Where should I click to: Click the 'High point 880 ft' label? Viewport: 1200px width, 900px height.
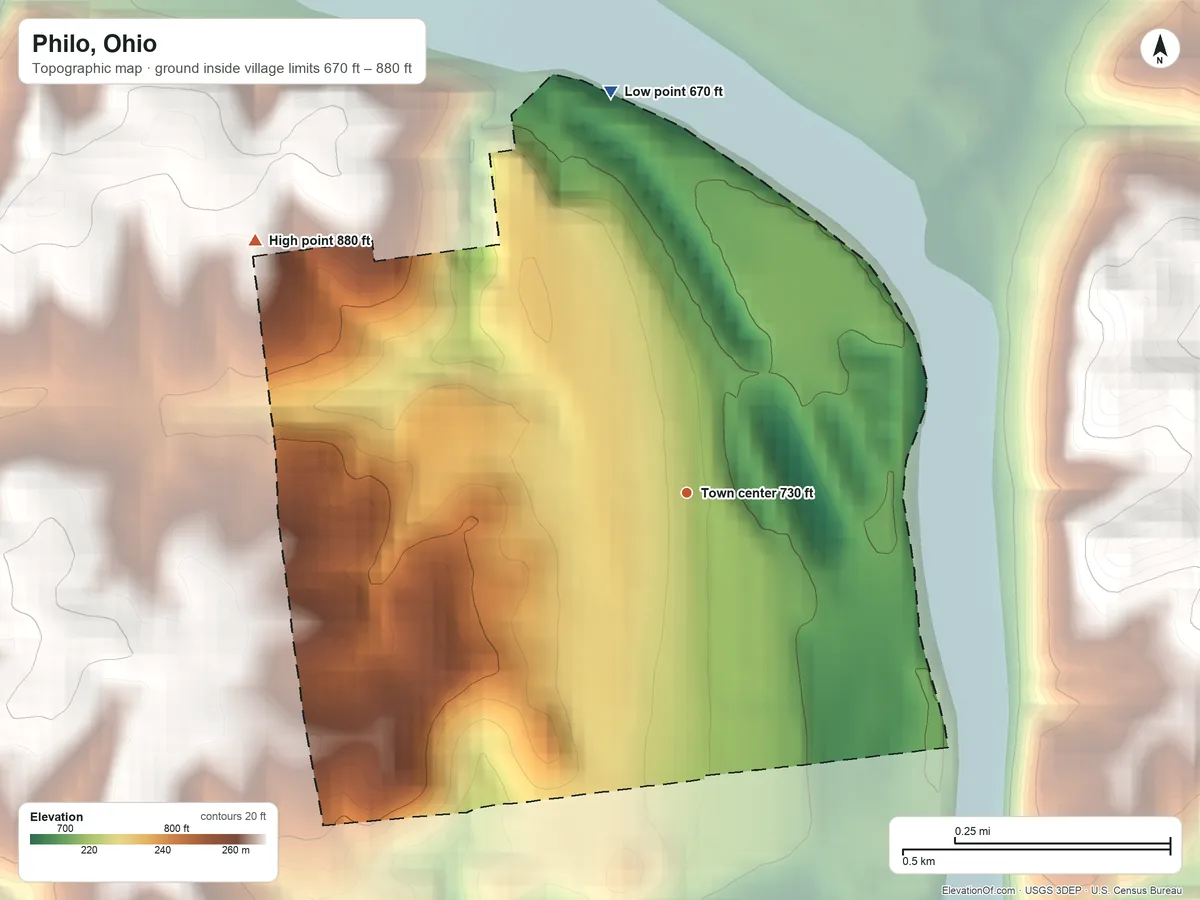[320, 240]
